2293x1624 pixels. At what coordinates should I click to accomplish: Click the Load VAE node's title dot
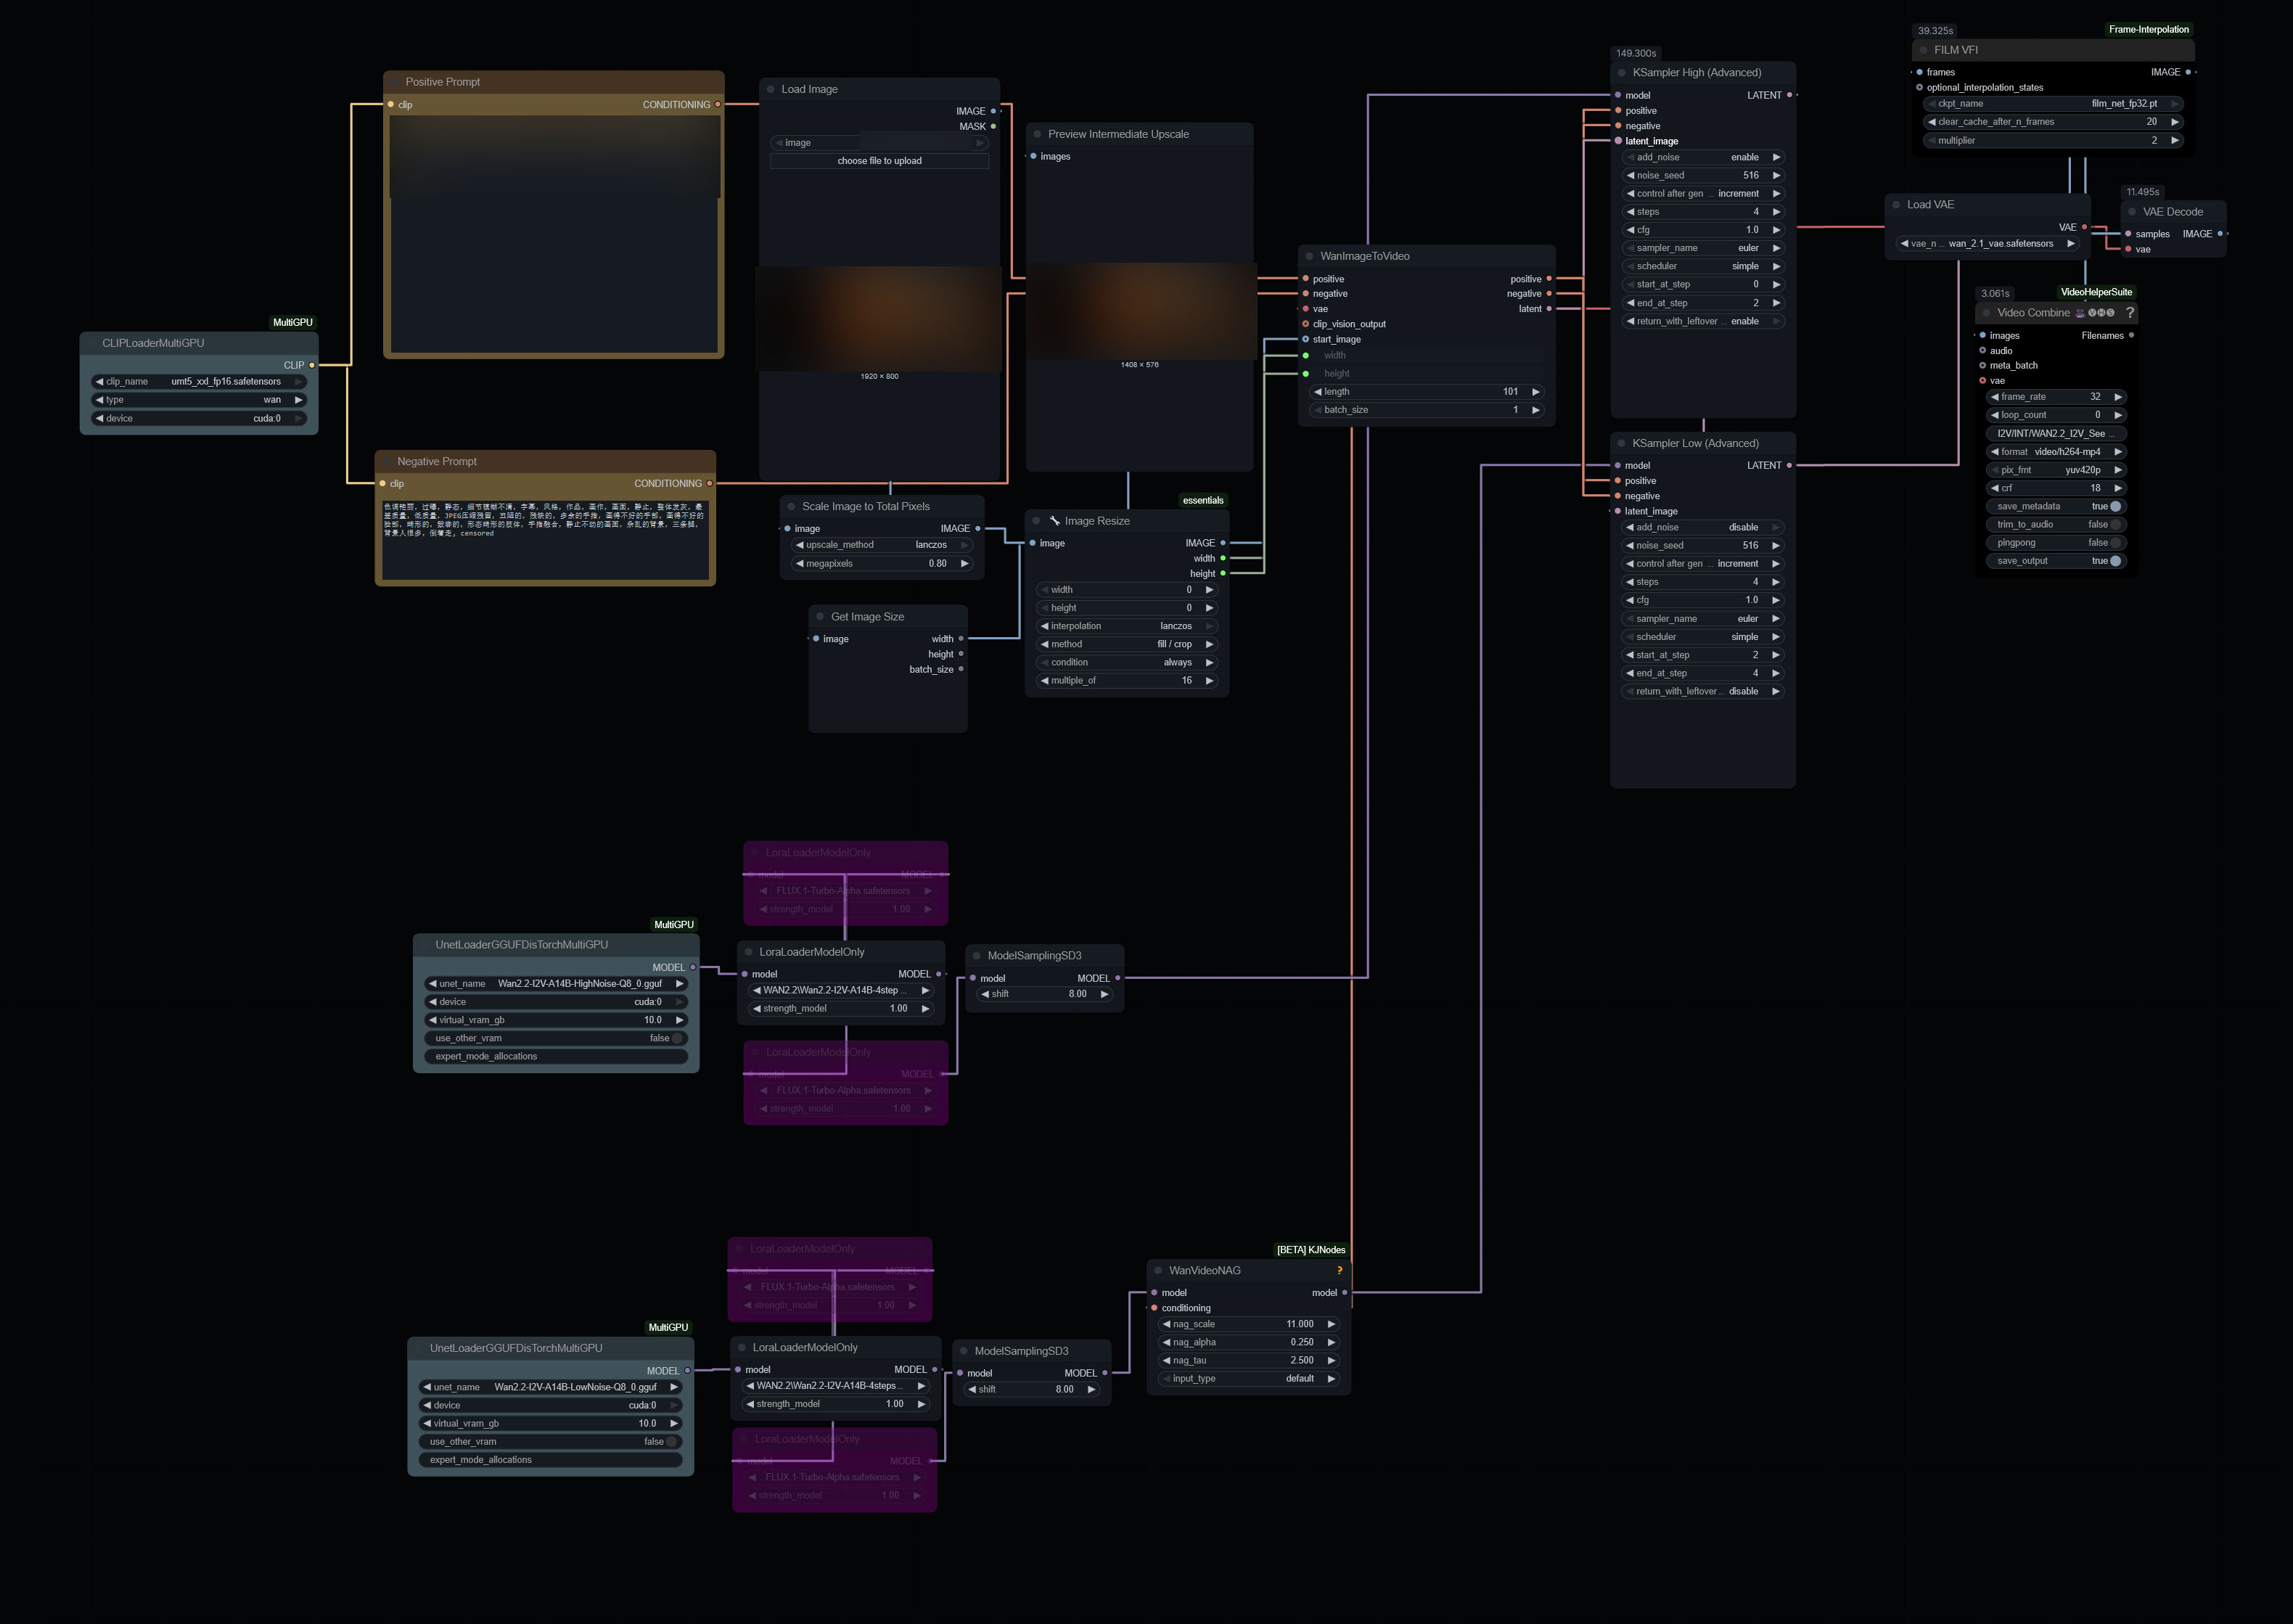click(x=1896, y=205)
